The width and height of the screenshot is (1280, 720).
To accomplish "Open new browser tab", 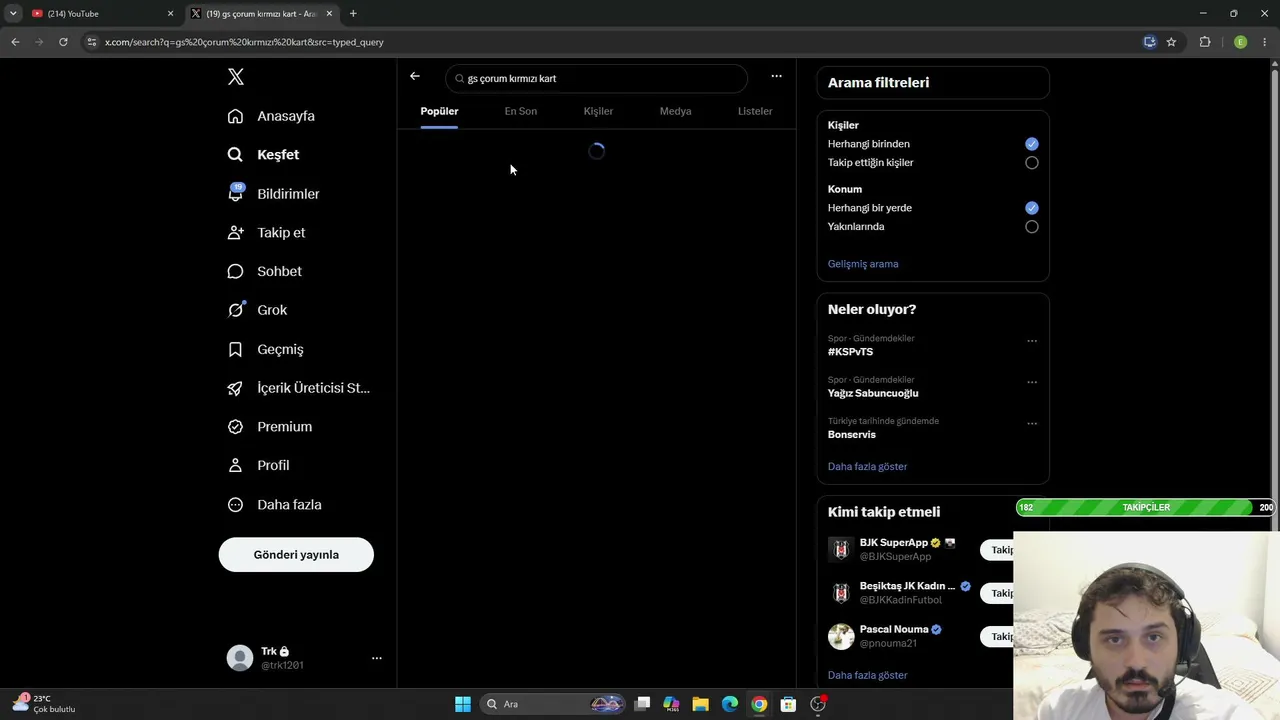I will pos(353,14).
